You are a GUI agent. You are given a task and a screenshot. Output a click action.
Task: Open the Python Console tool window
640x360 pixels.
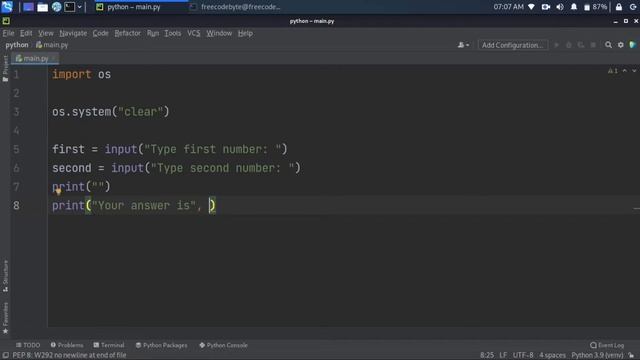click(x=223, y=345)
